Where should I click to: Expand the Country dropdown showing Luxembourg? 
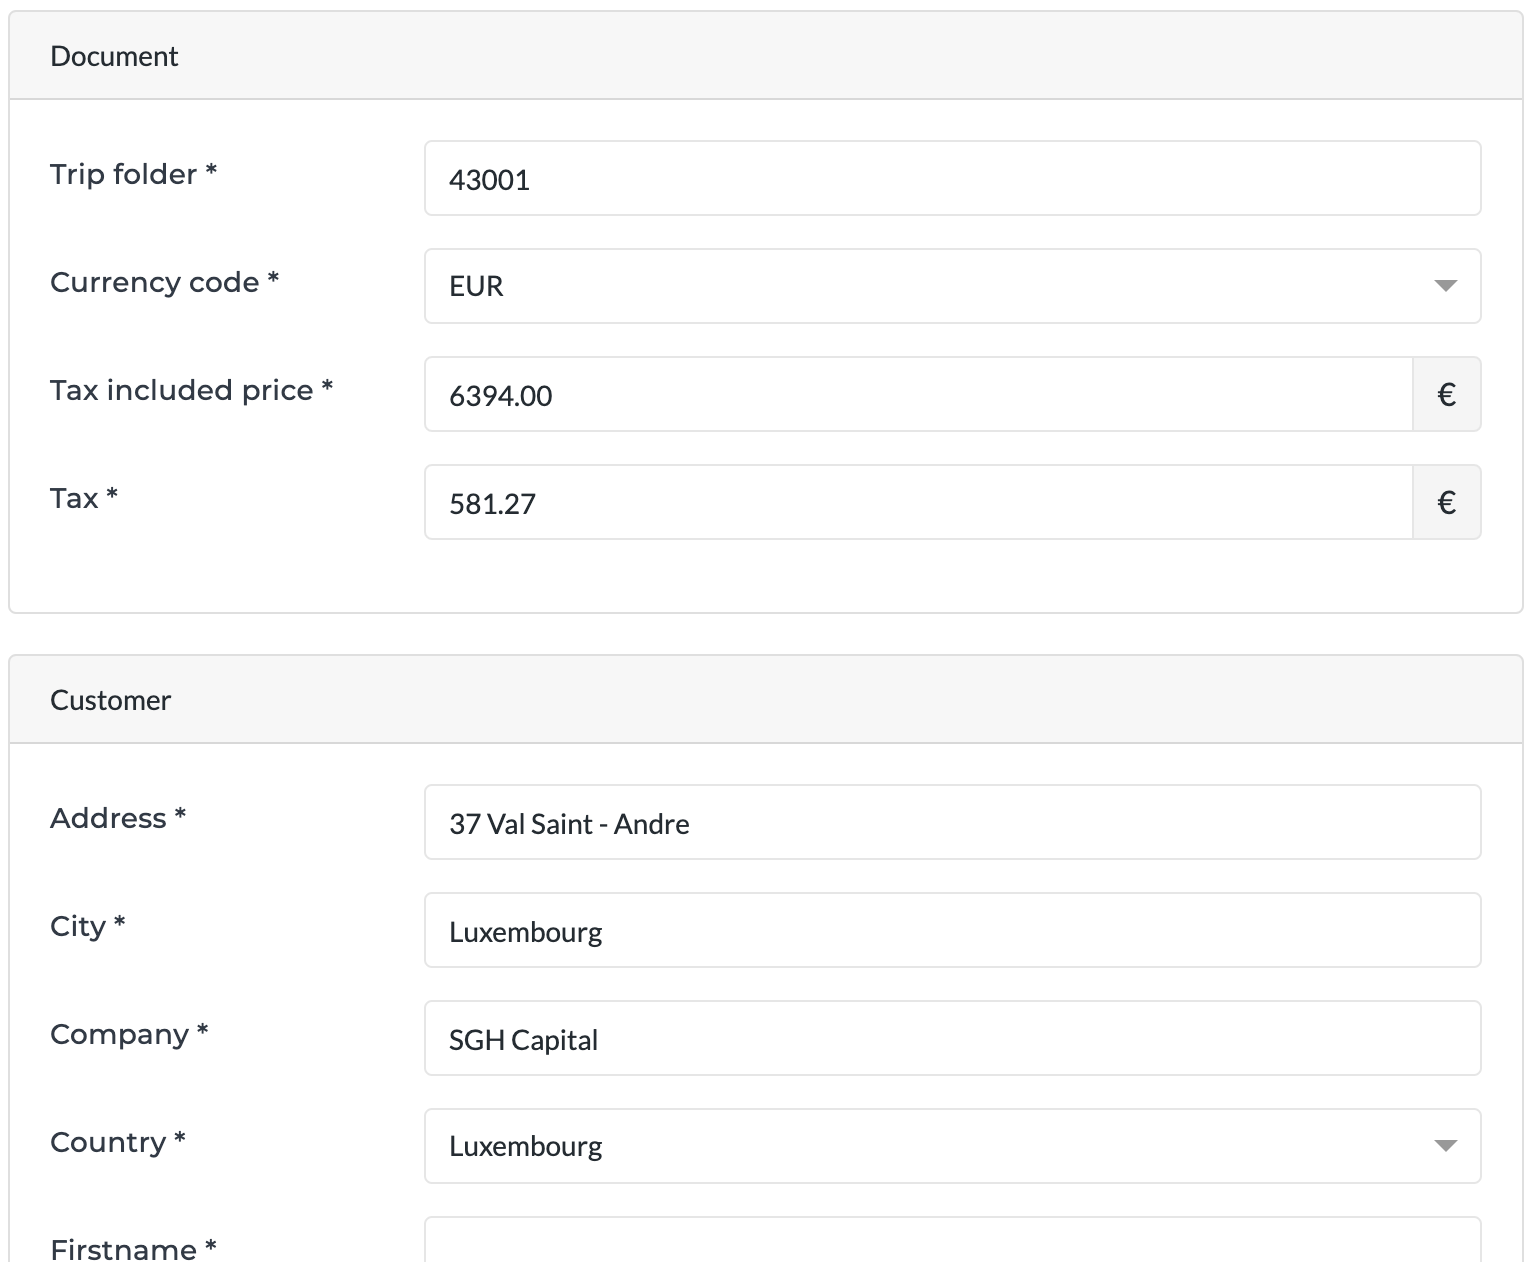[952, 1147]
